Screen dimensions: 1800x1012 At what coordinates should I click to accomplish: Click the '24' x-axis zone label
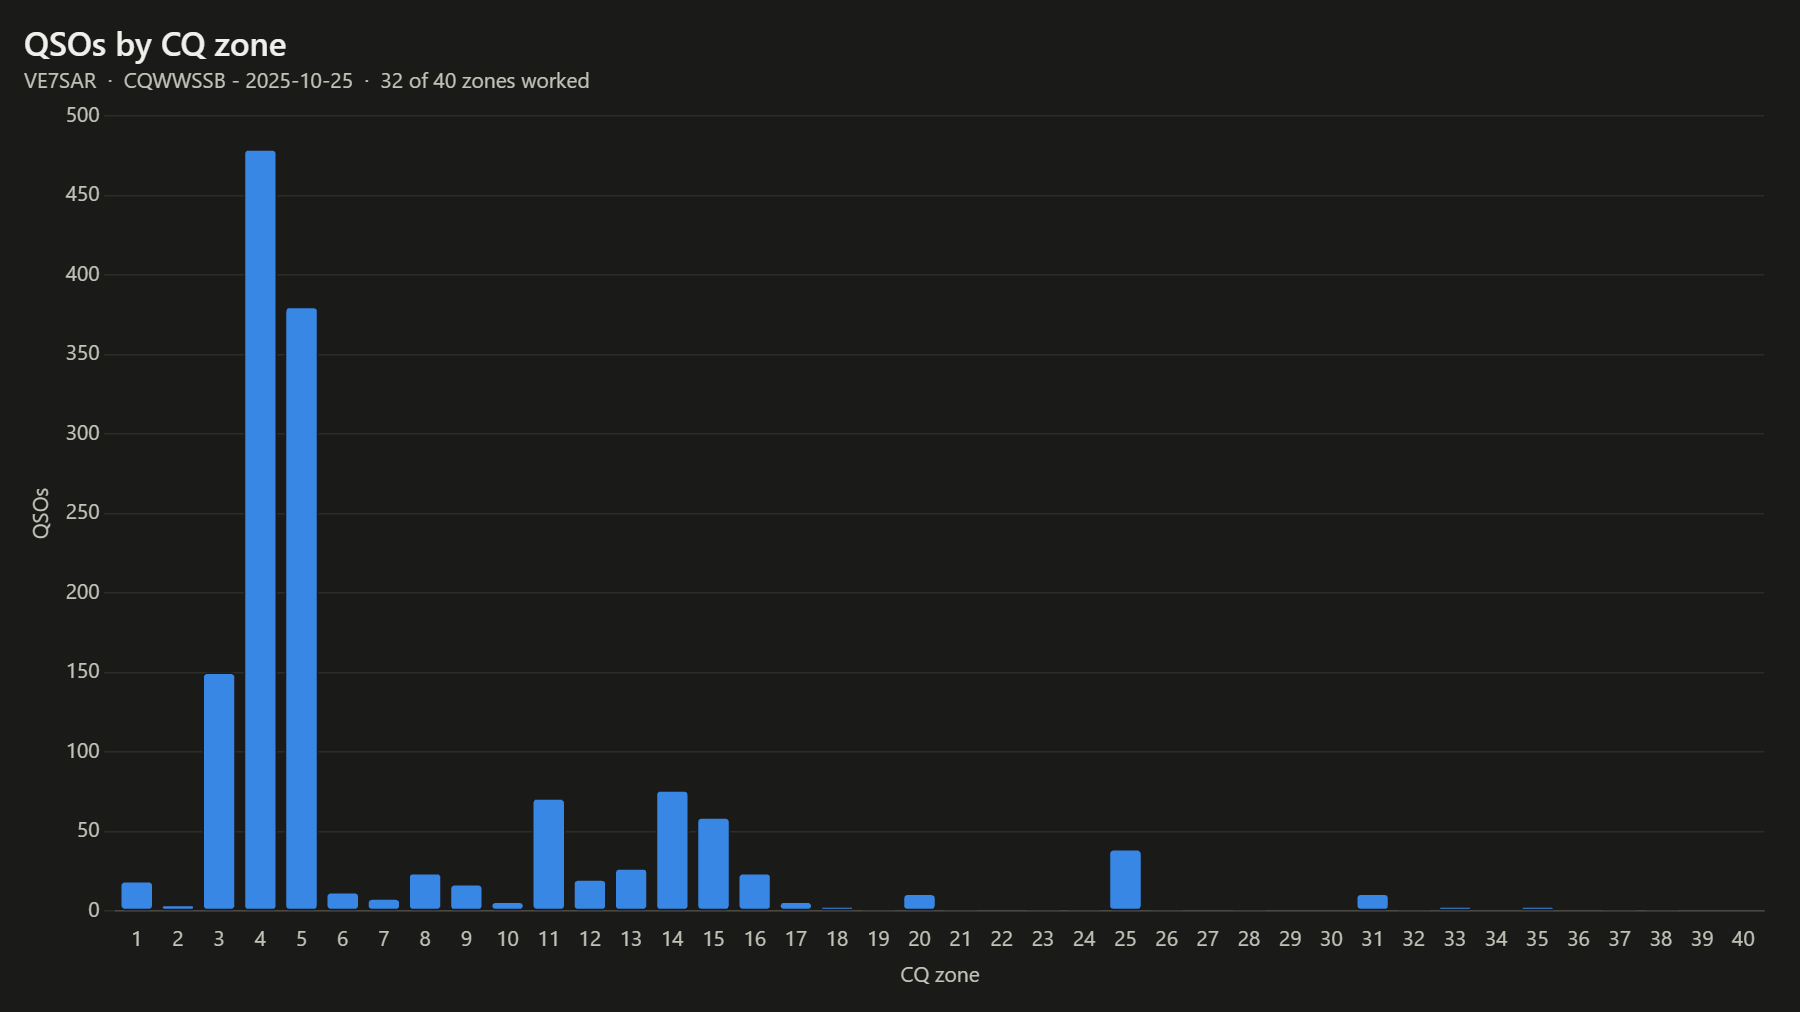click(1084, 939)
